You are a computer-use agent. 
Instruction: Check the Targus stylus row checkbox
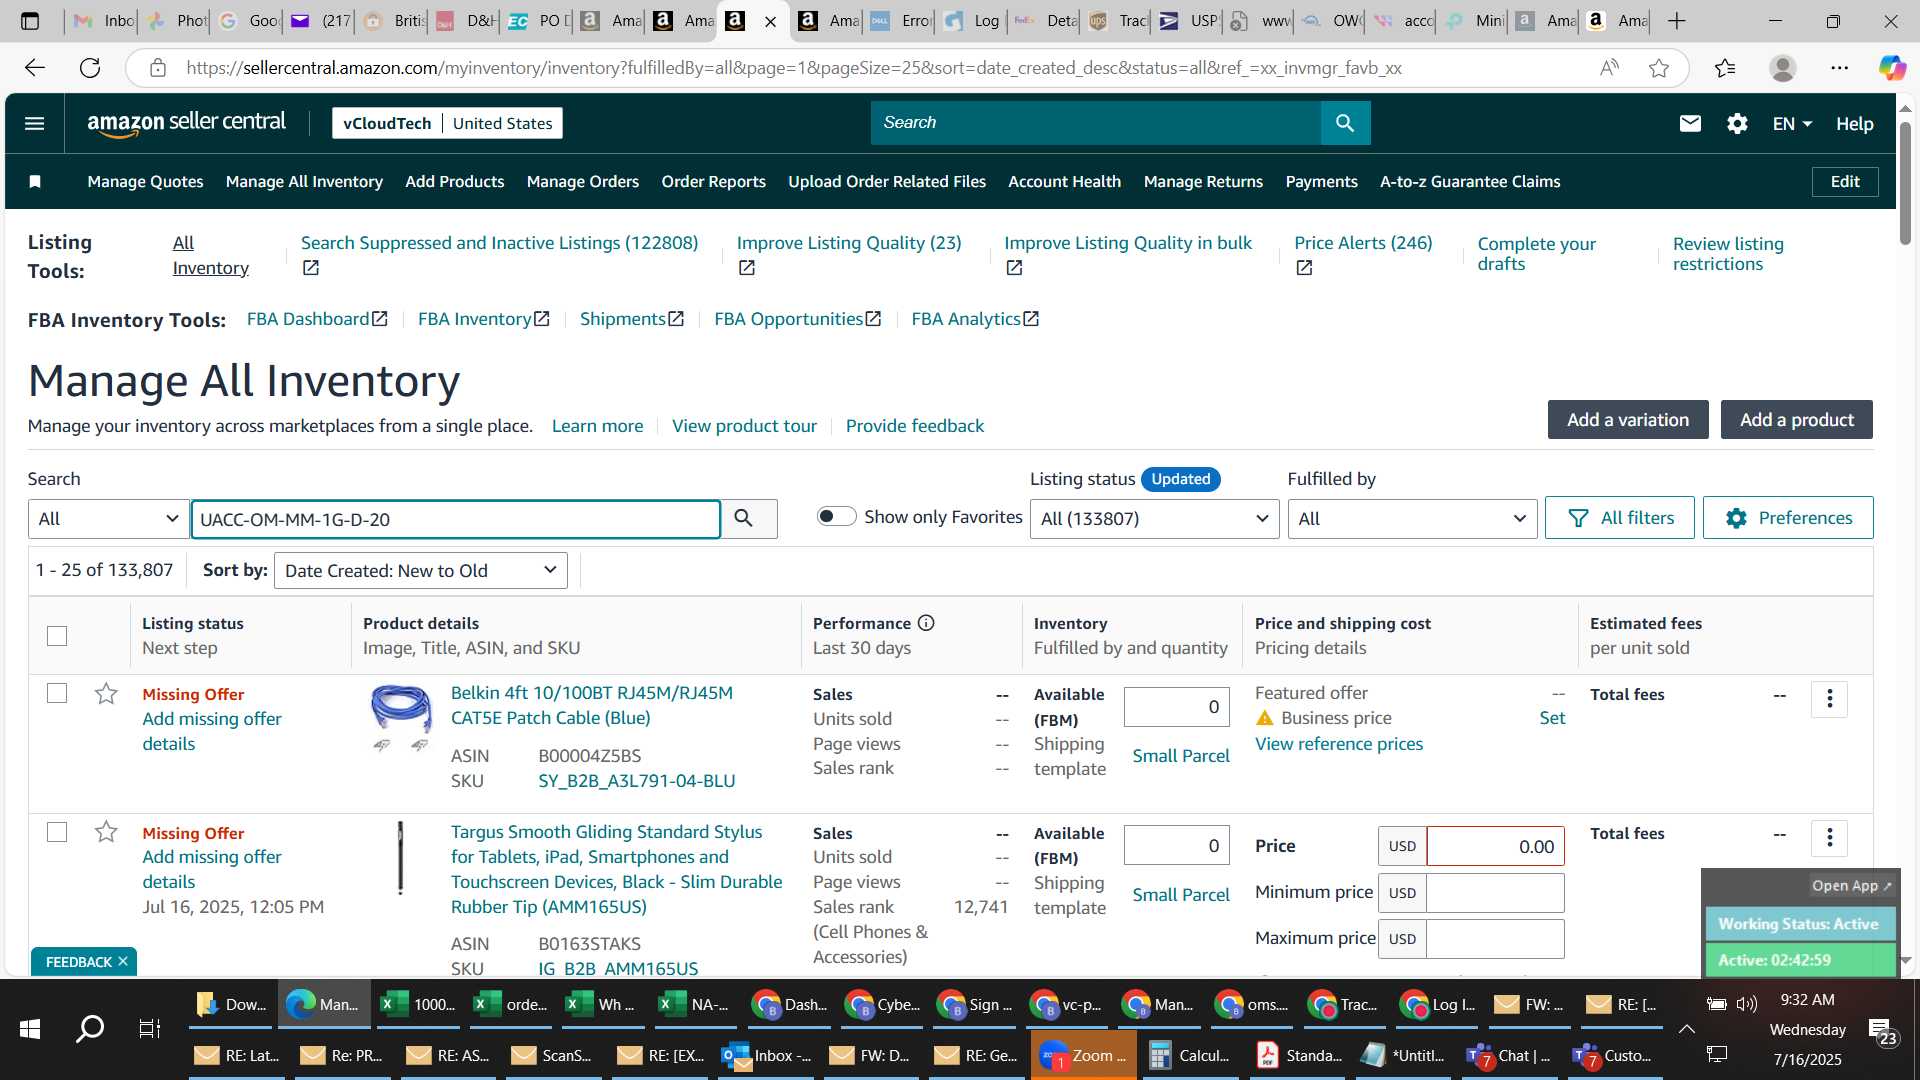(57, 832)
